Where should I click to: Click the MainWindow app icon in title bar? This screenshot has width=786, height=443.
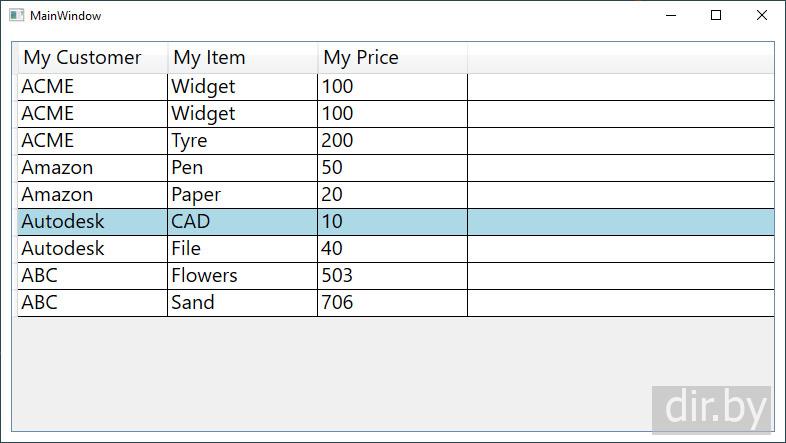(16, 15)
